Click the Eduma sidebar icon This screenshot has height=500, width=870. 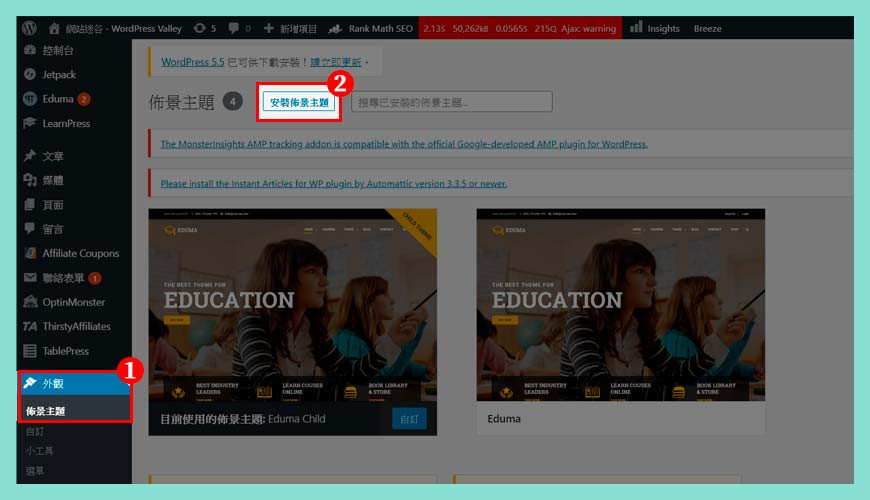30,99
